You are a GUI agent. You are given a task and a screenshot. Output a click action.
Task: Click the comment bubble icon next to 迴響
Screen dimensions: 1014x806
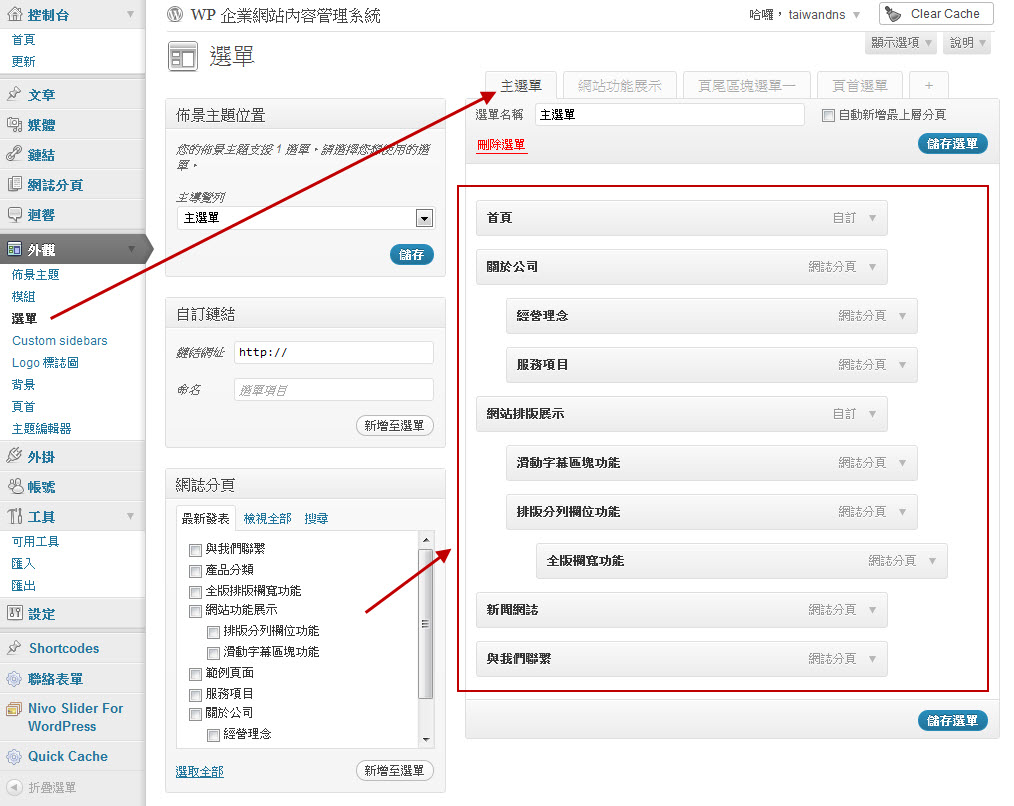tap(14, 214)
